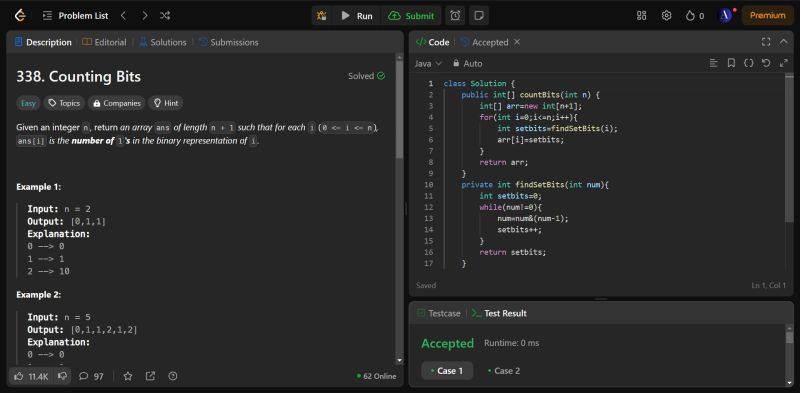This screenshot has height=393, width=800.
Task: Open the layout grid icon
Action: click(x=642, y=16)
